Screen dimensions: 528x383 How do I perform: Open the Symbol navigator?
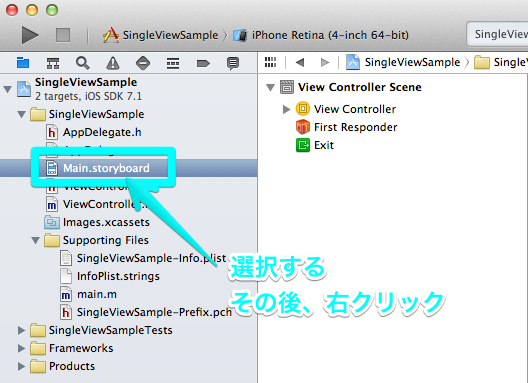coord(53,63)
